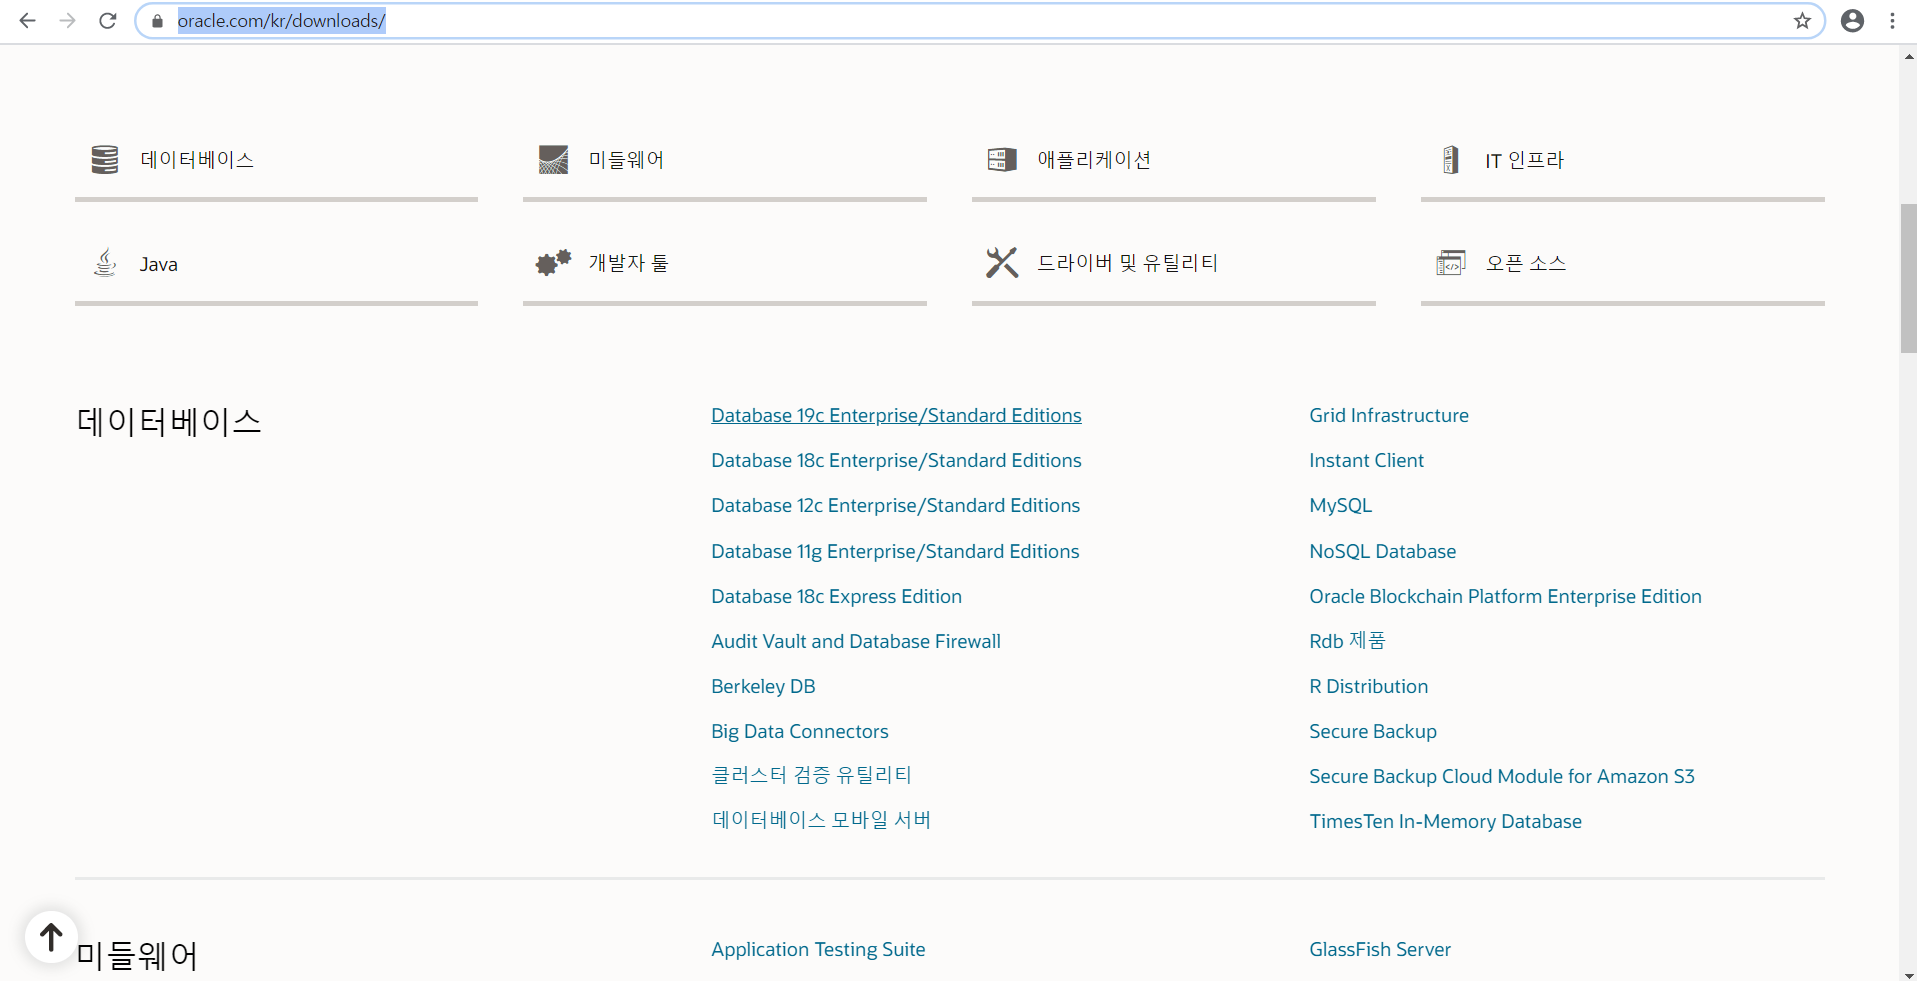
Task: Click the 데이터베이스 section heading
Action: pyautogui.click(x=169, y=421)
